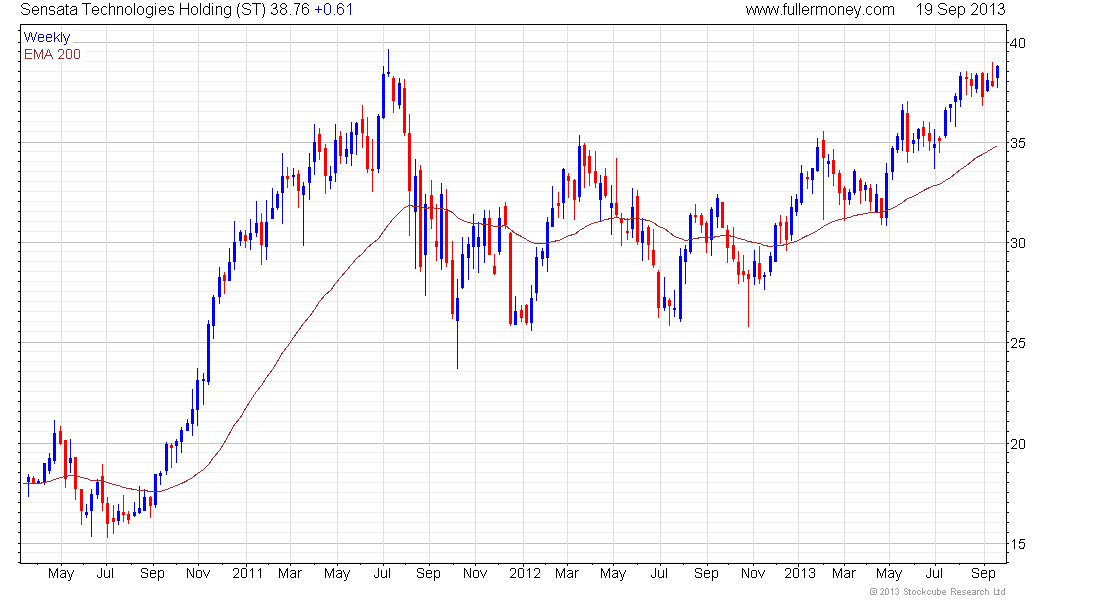Click the 40 price axis label

pos(1017,44)
